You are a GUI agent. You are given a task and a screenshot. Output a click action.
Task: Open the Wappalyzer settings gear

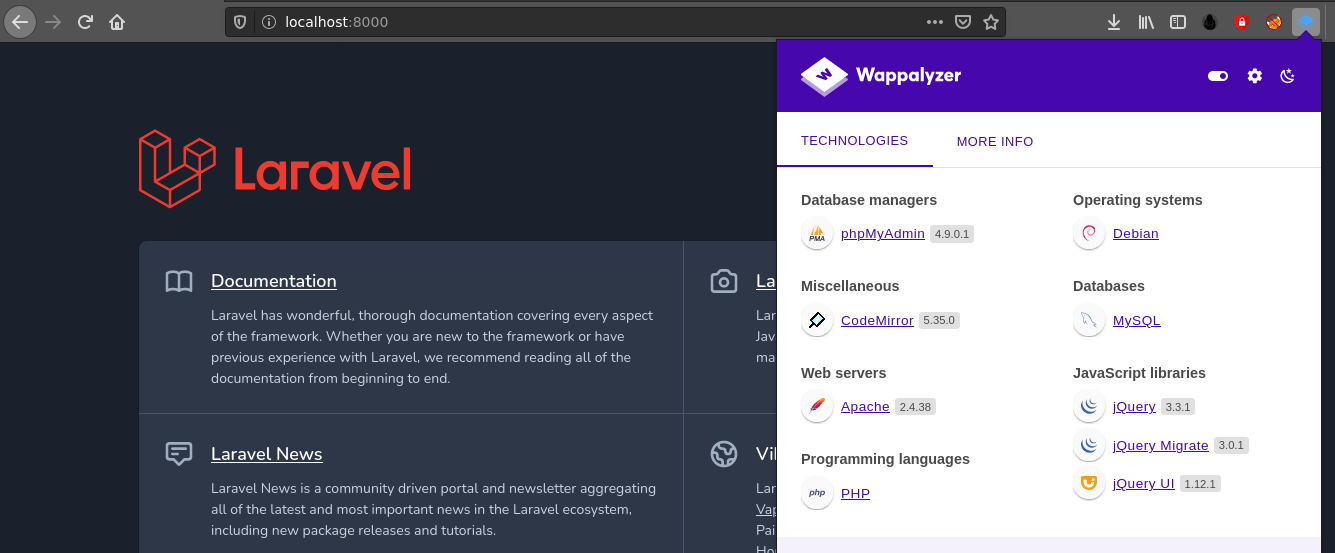tap(1254, 76)
